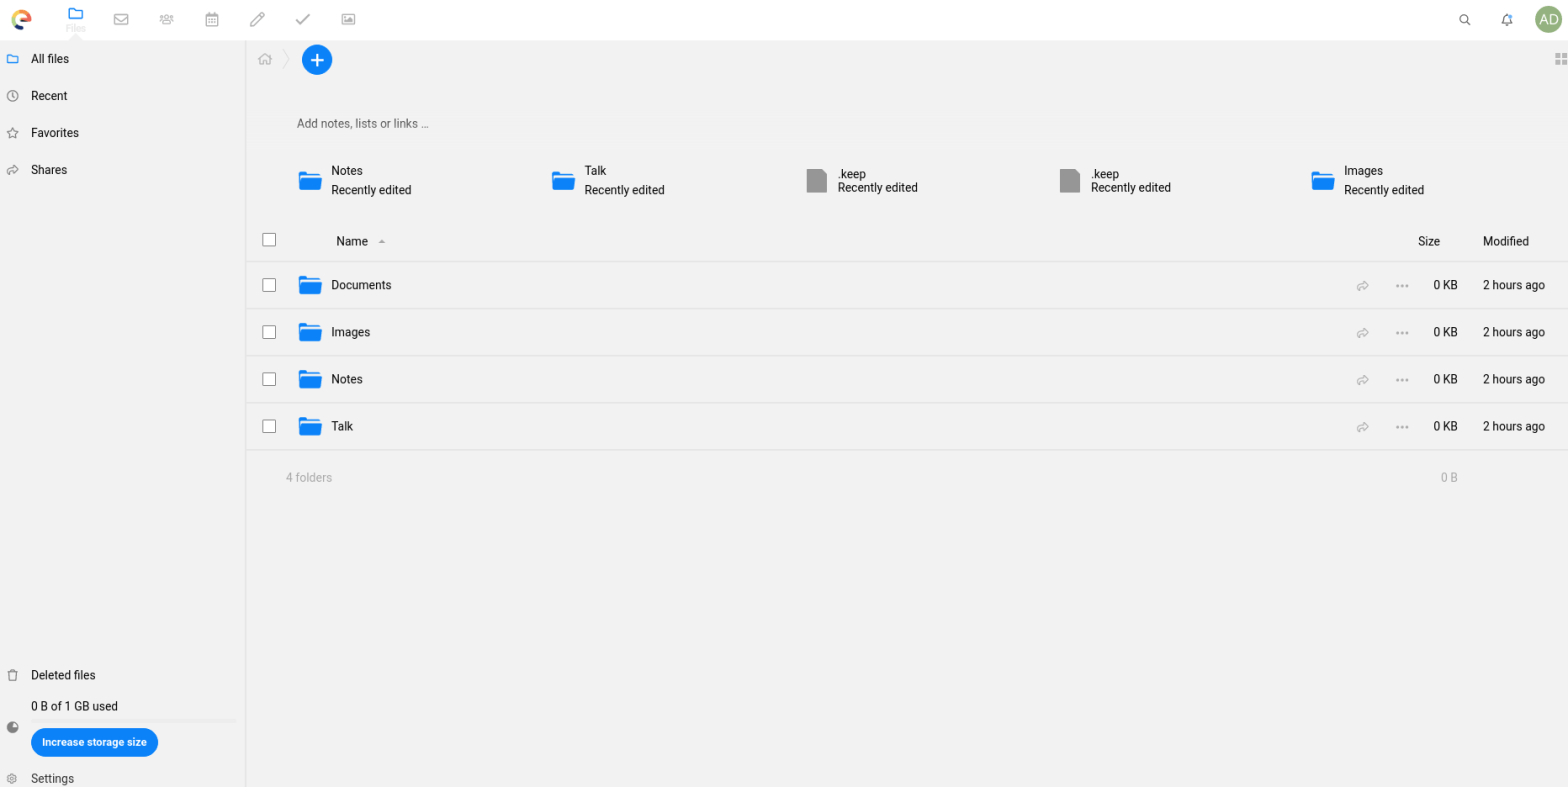This screenshot has width=1568, height=787.
Task: Open the notifications bell
Action: [x=1507, y=19]
